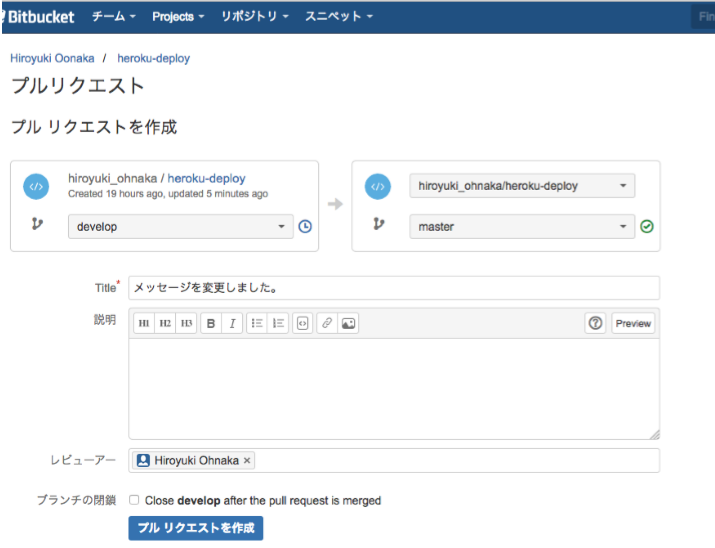Toggle italic formatting in description
This screenshot has width=715, height=548.
[232, 323]
